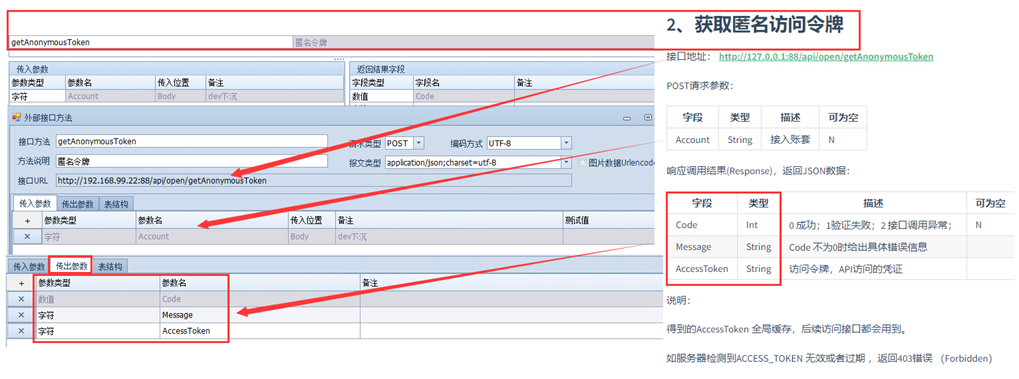Select the getAnonymousToken row in the top list
The image size is (1019, 379).
coord(331,42)
